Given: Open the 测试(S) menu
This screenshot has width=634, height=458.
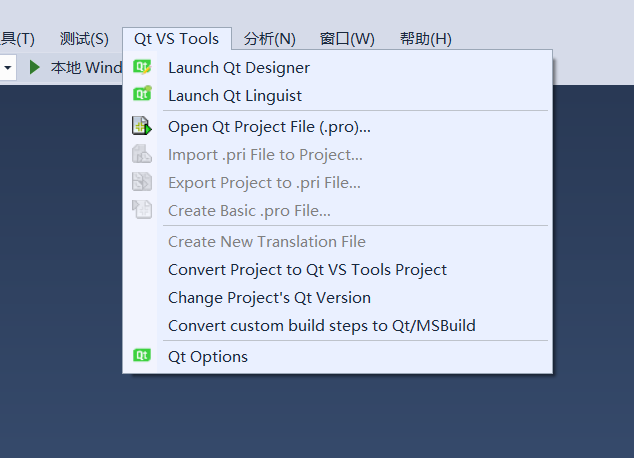Looking at the screenshot, I should tap(84, 39).
